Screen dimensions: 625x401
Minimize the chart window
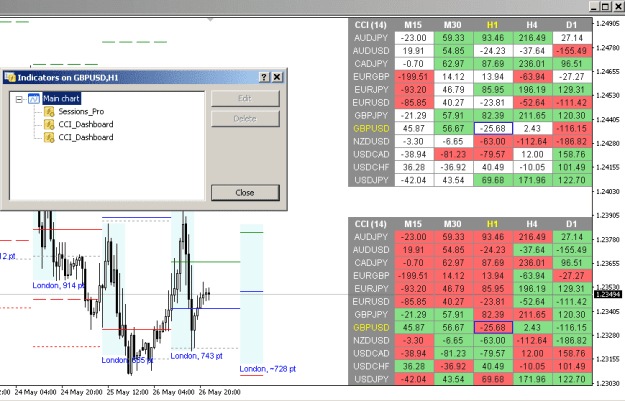594,6
